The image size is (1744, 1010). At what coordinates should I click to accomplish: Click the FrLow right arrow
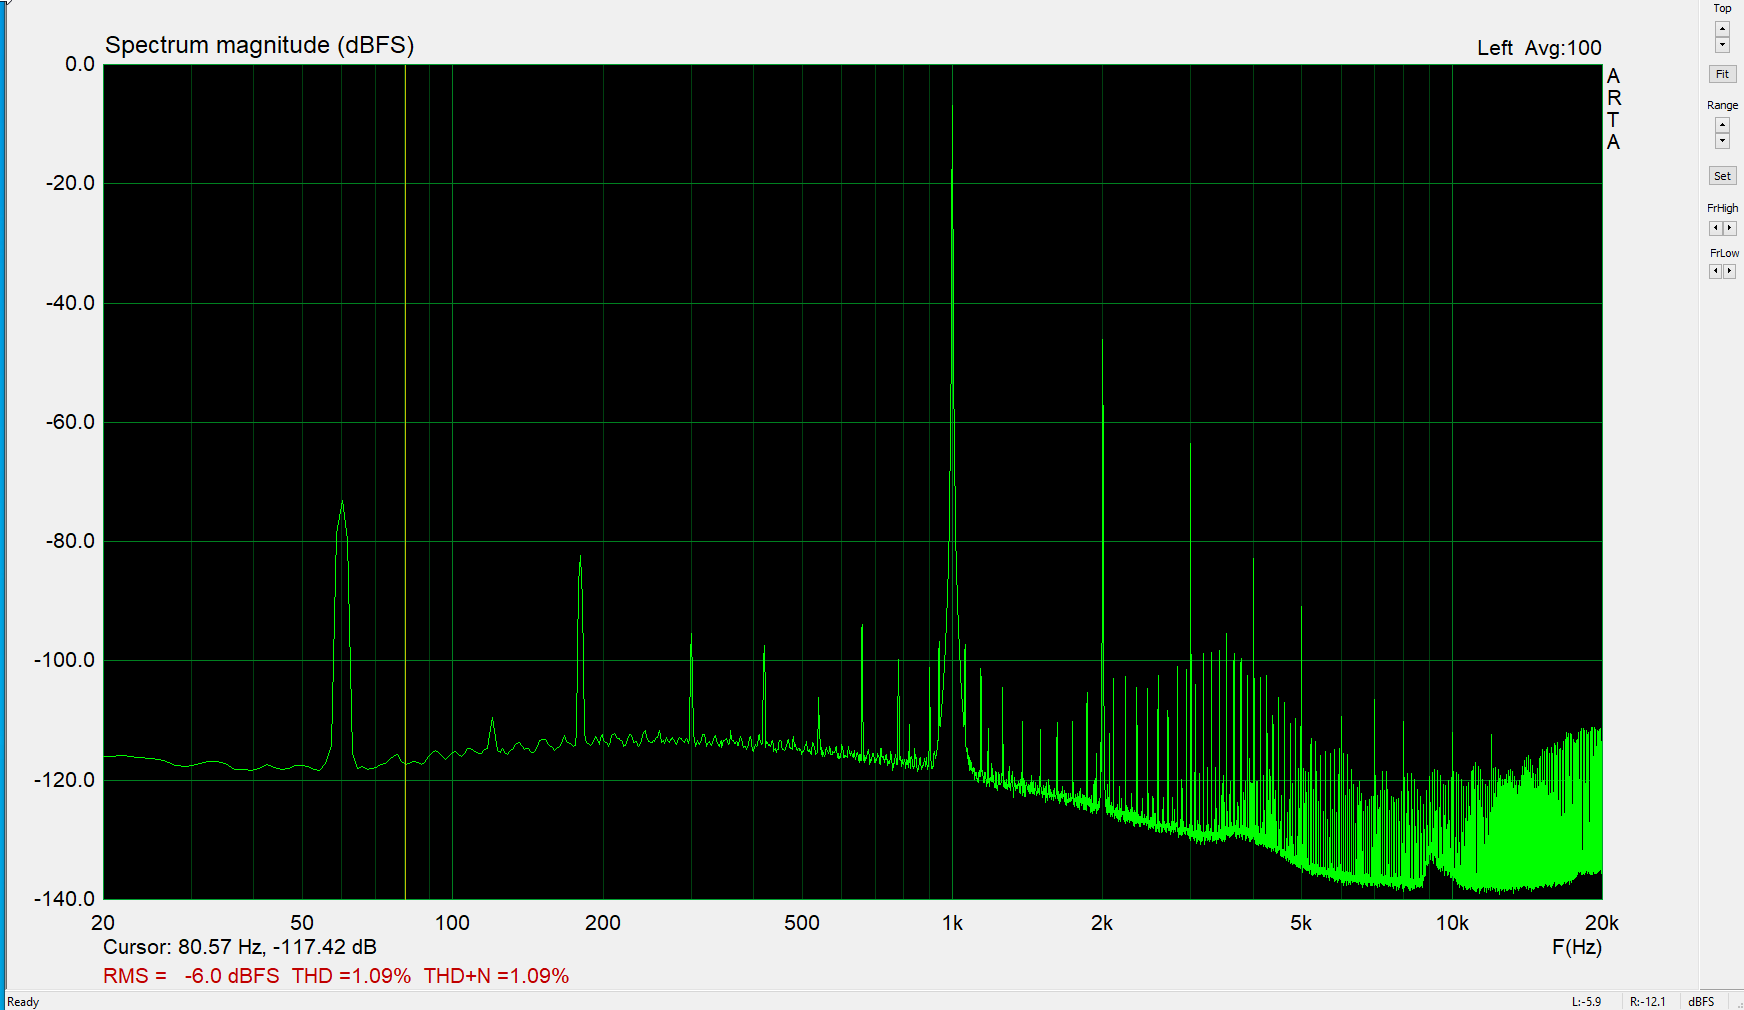coord(1730,271)
